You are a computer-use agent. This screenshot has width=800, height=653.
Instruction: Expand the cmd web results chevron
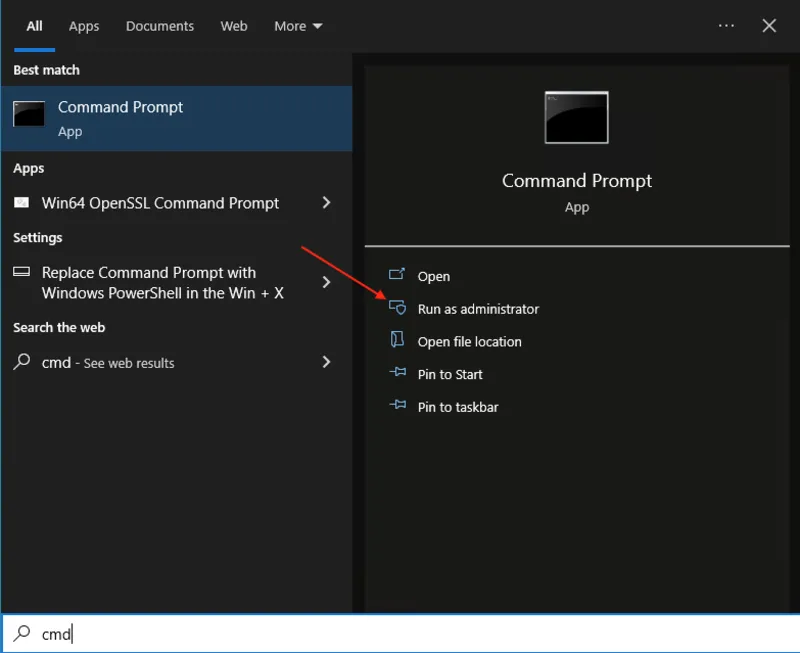pyautogui.click(x=326, y=362)
